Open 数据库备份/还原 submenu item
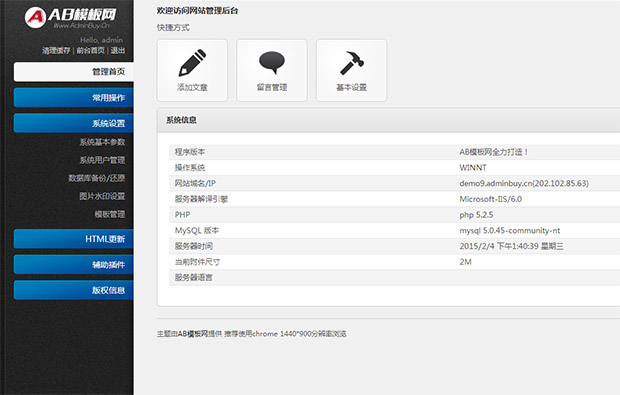The width and height of the screenshot is (620, 395). pyautogui.click(x=96, y=178)
